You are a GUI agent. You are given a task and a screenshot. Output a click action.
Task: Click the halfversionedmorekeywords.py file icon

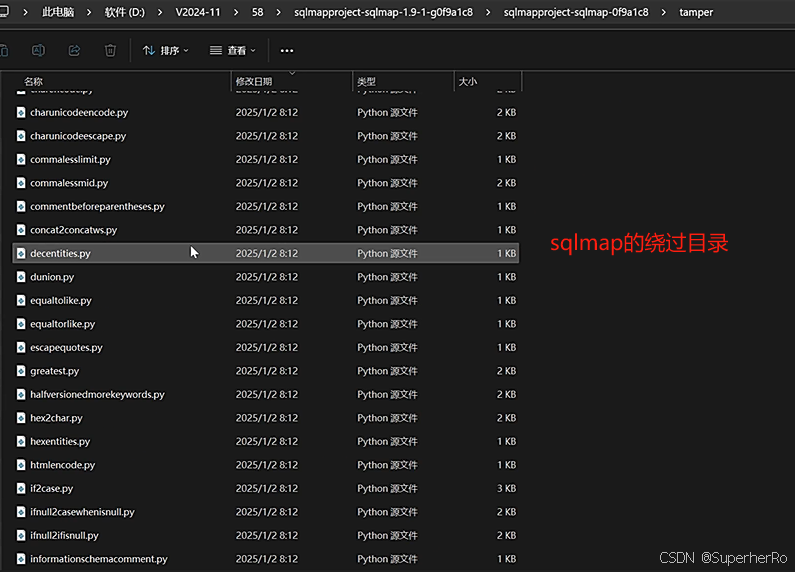[x=21, y=394]
